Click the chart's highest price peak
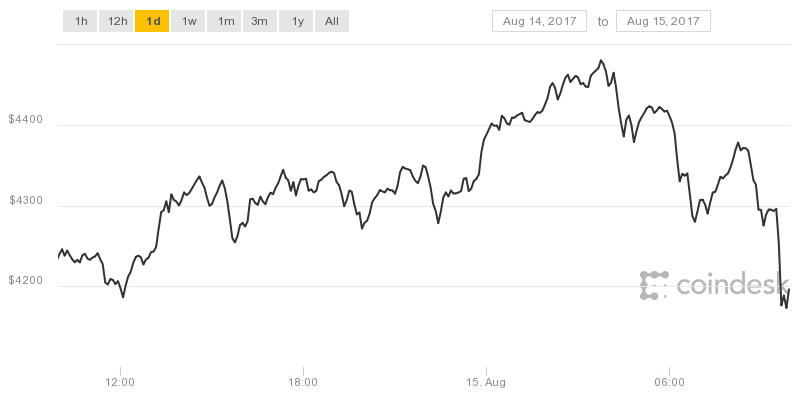800x400 pixels. click(x=602, y=60)
